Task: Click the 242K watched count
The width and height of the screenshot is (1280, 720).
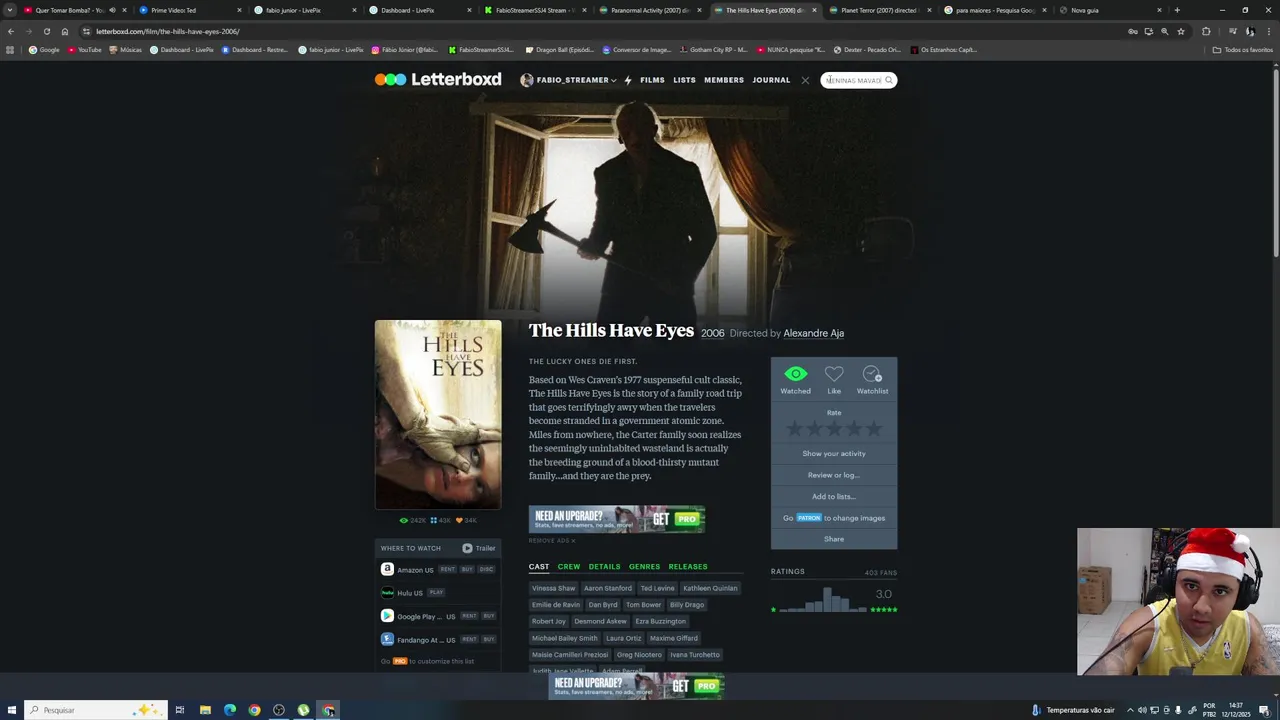Action: point(413,520)
